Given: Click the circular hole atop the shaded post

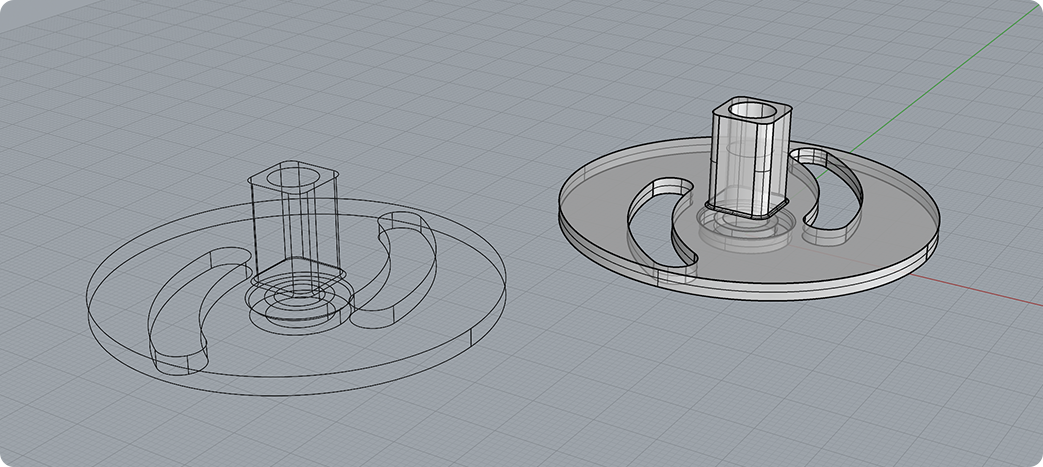Looking at the screenshot, I should [x=750, y=108].
